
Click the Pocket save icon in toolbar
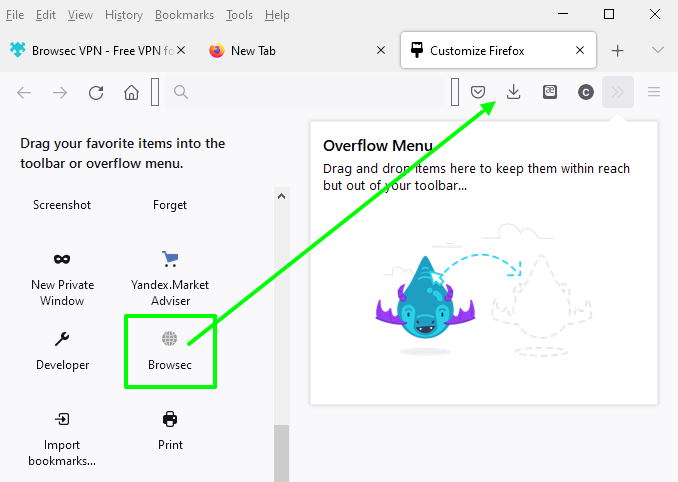pyautogui.click(x=479, y=92)
